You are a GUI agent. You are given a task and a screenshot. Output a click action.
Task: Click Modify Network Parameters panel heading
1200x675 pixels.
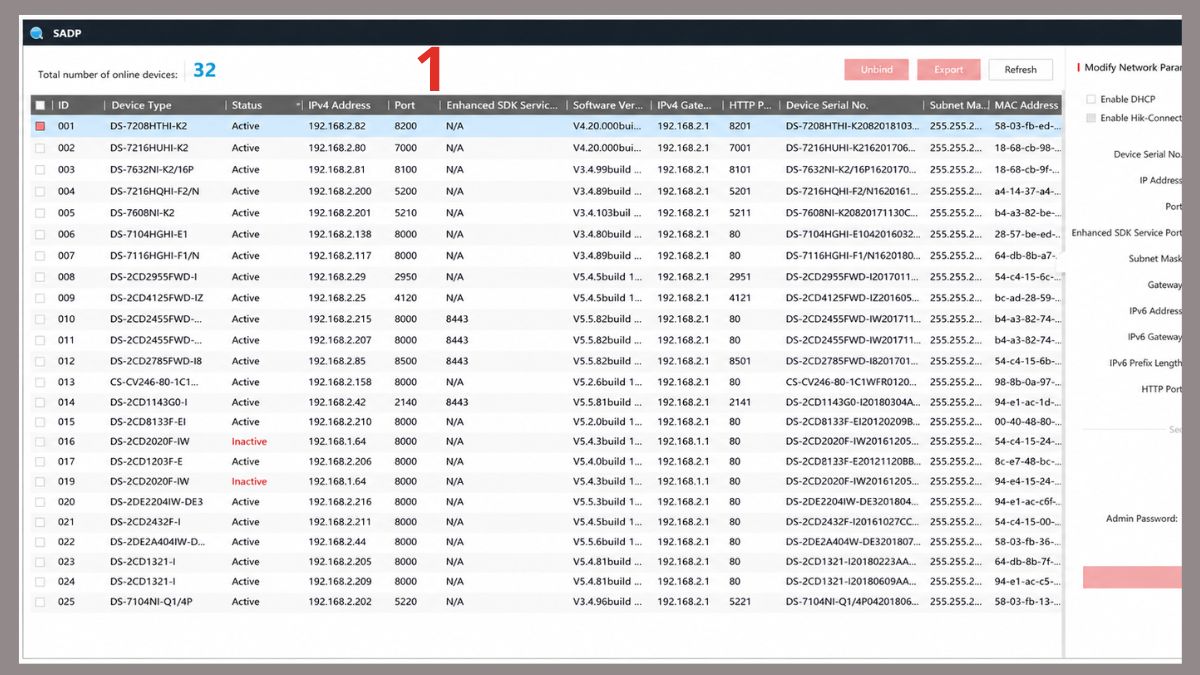click(1134, 68)
